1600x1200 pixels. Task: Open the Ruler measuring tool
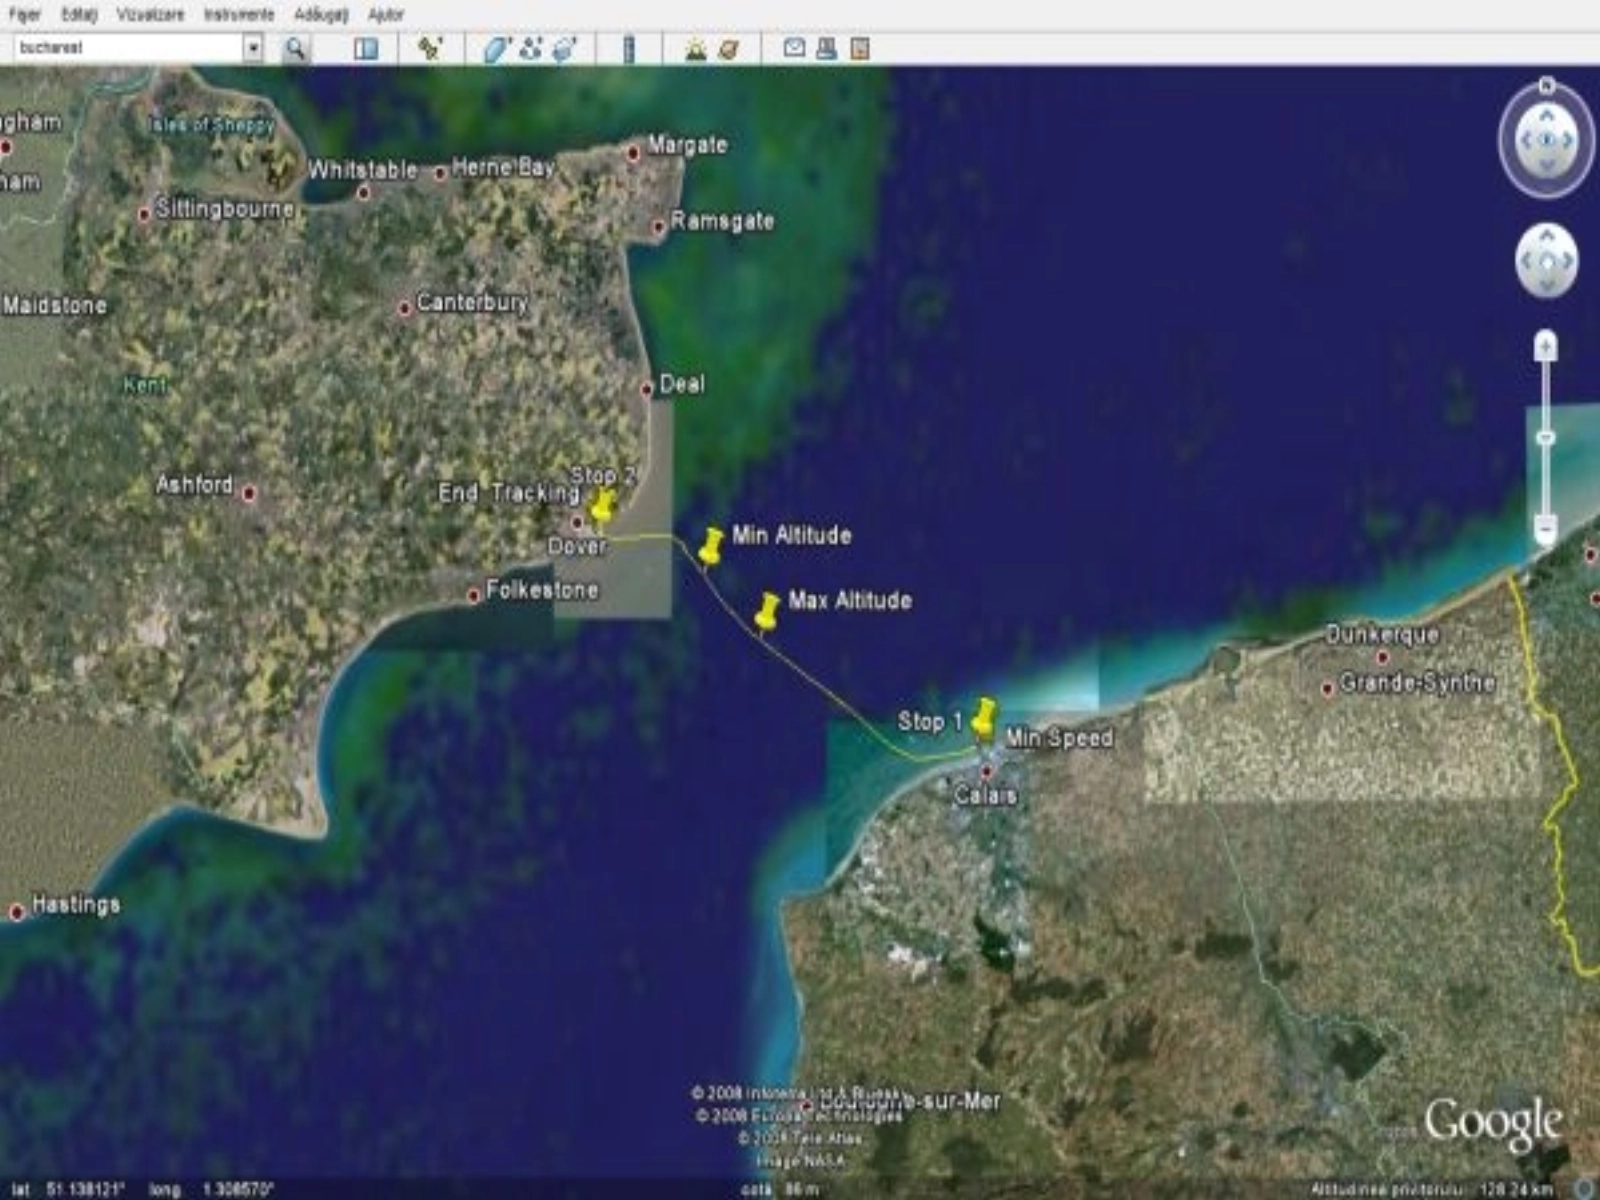coord(629,48)
